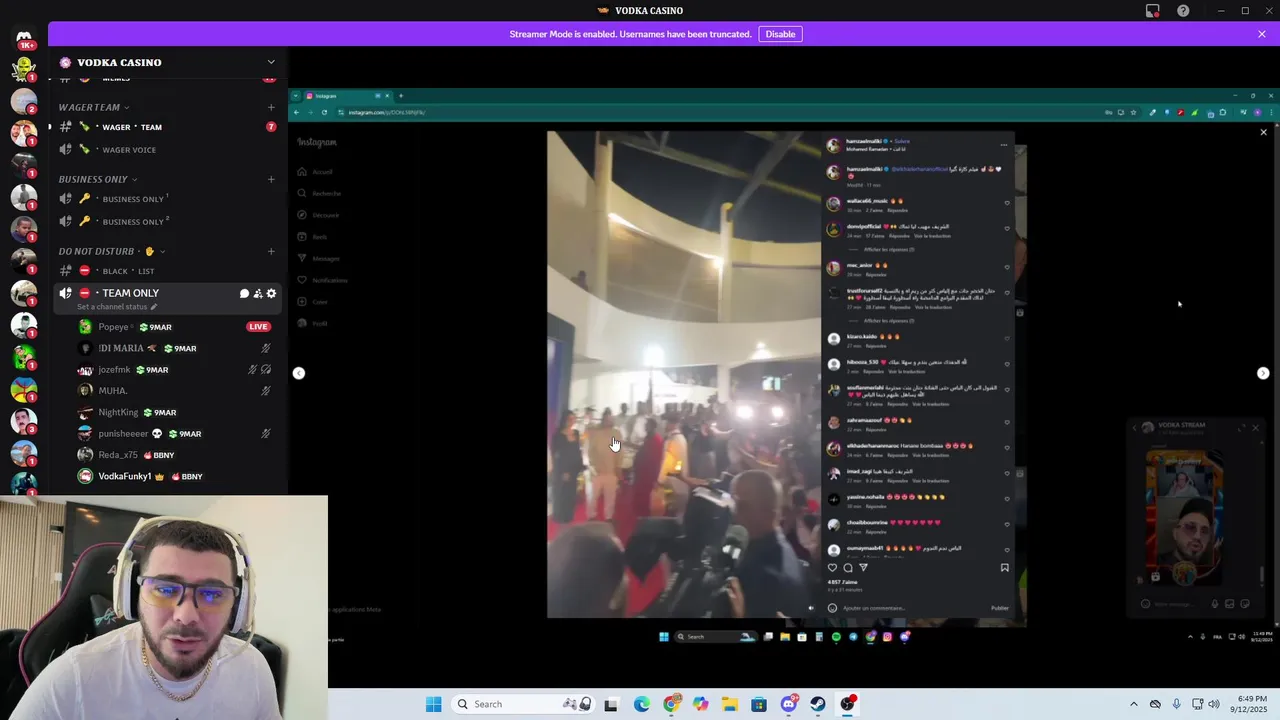Open the chat for TEAM ONLY voice channel

click(244, 293)
